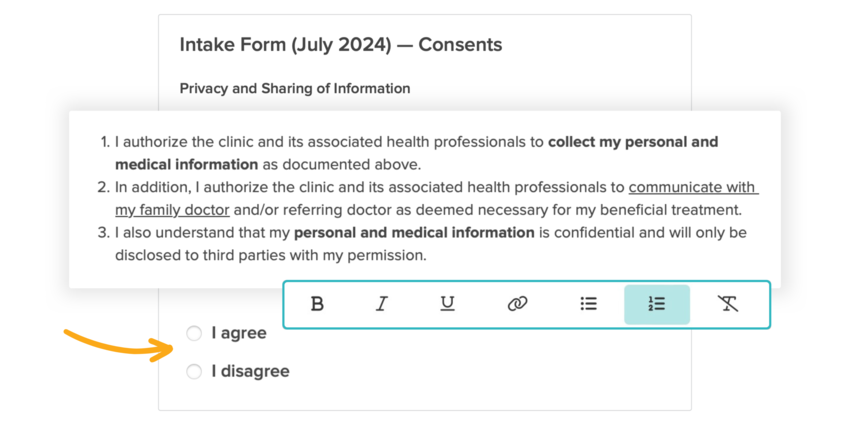Insert a hyperlink using the link icon
The height and width of the screenshot is (425, 850).
[517, 304]
